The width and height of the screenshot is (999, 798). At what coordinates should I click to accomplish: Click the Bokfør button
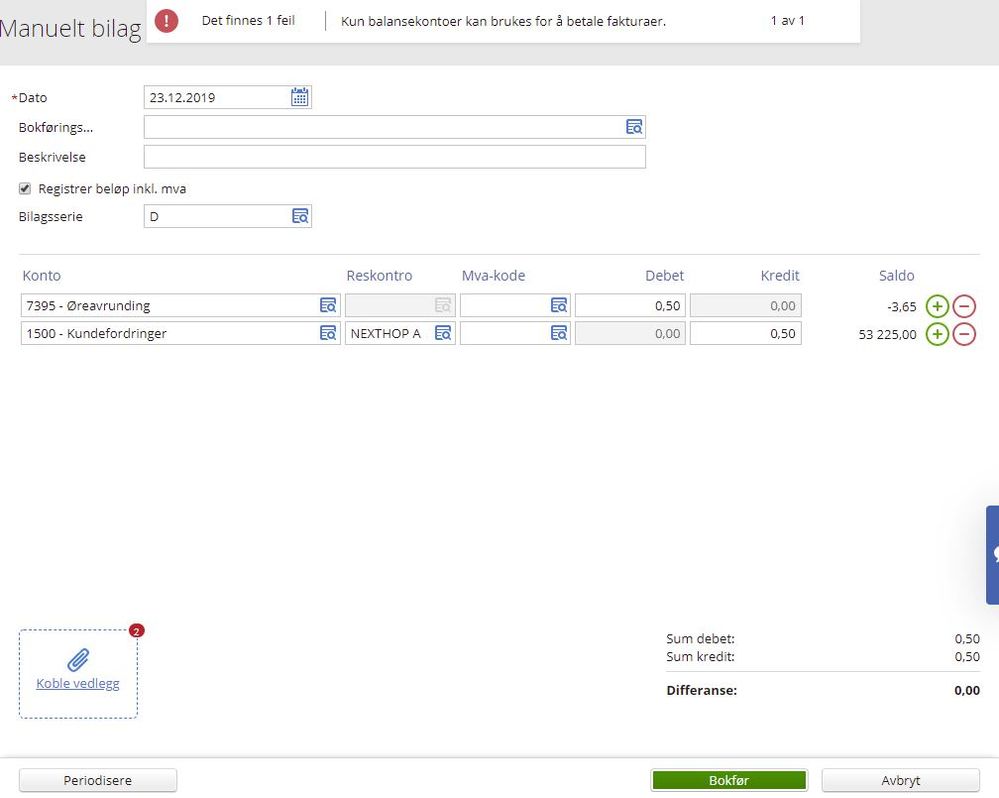tap(729, 780)
